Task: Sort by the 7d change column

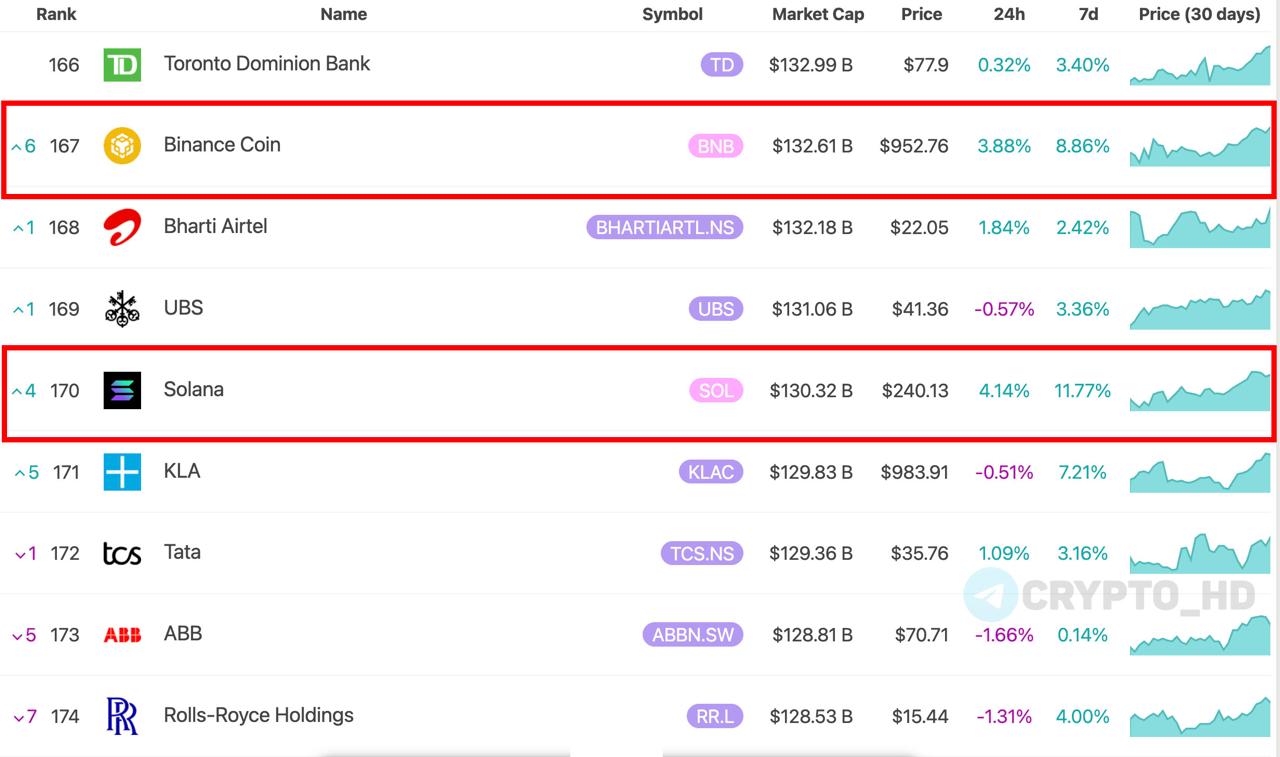Action: 1088,14
